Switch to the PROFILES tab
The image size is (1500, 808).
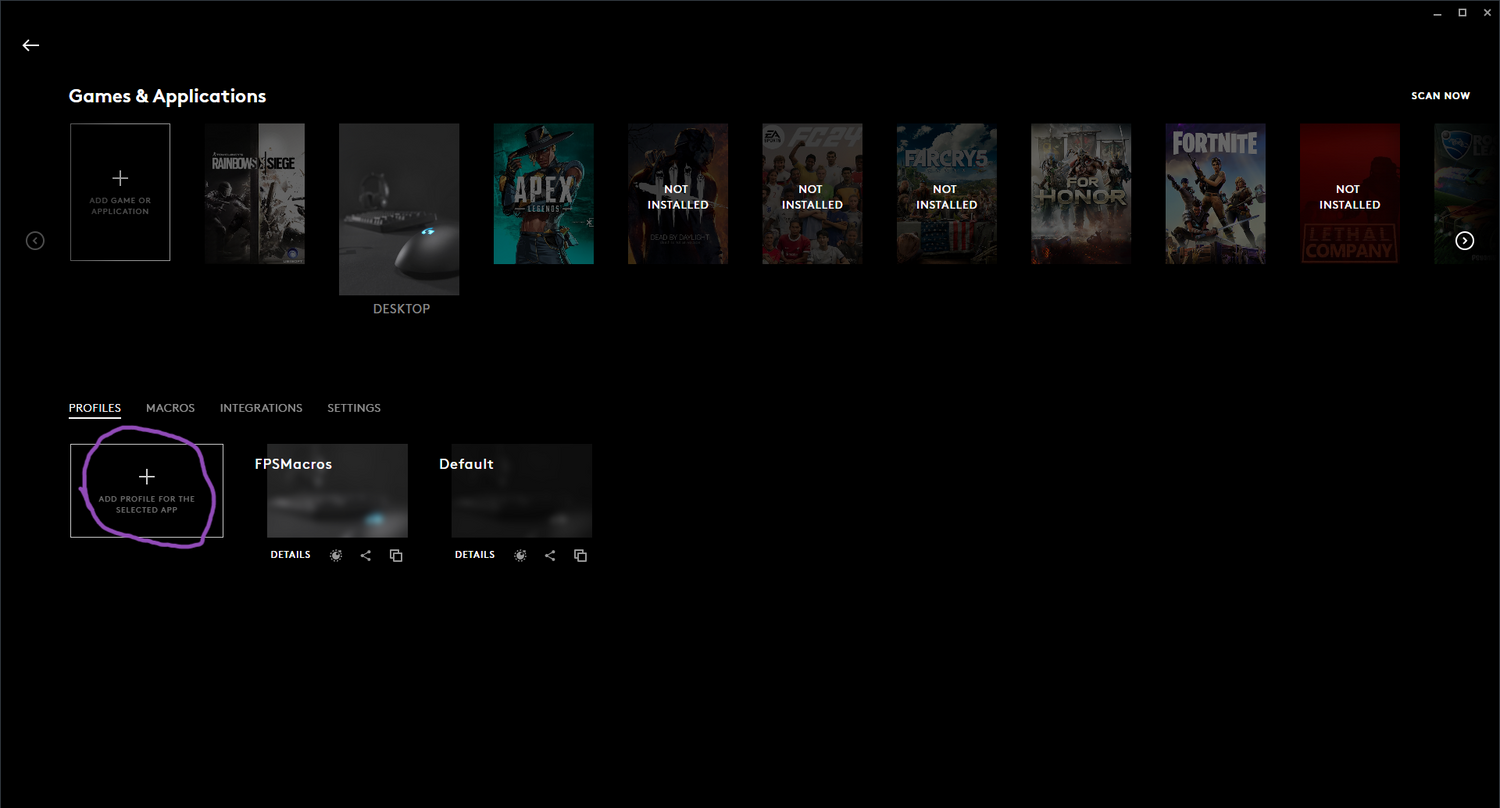click(x=95, y=408)
